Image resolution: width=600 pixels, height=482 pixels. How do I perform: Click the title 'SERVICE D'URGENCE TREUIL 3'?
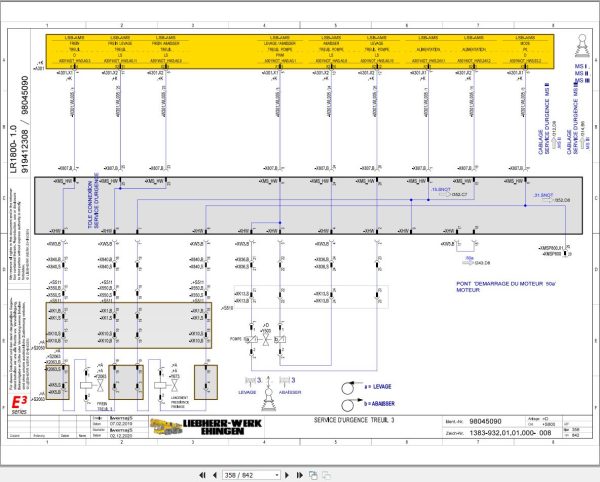(x=354, y=420)
